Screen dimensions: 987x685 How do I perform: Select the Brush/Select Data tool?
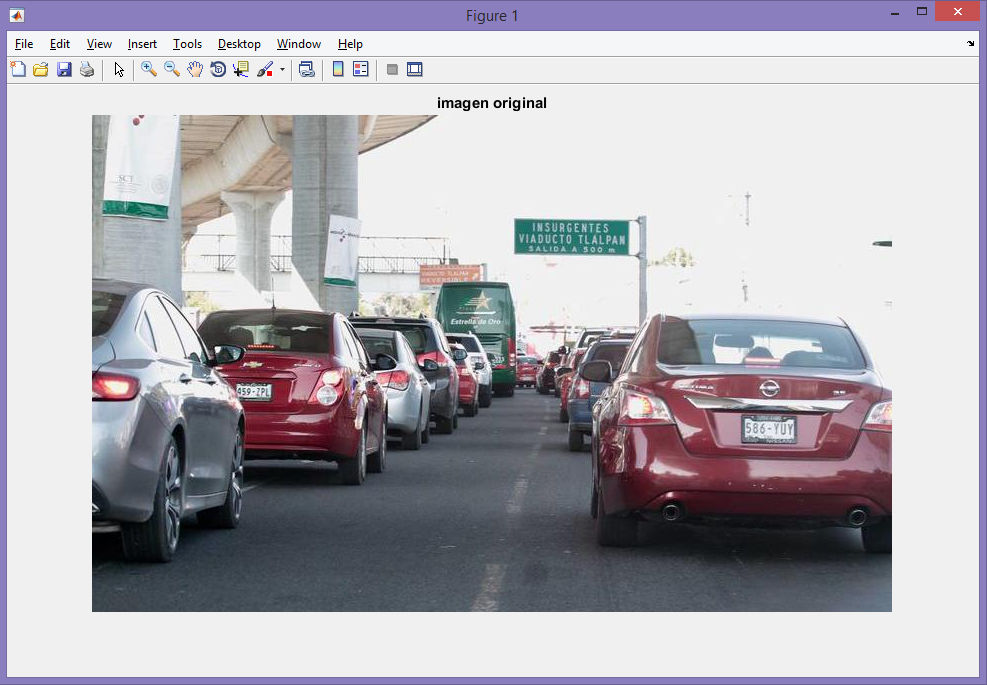(x=263, y=69)
